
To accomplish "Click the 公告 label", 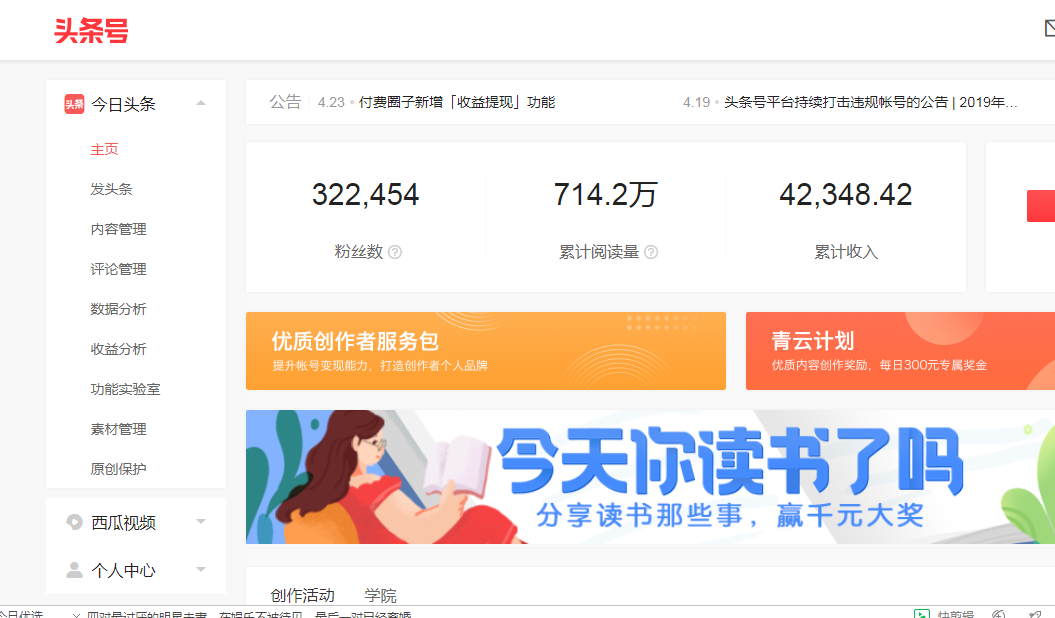I will 285,102.
